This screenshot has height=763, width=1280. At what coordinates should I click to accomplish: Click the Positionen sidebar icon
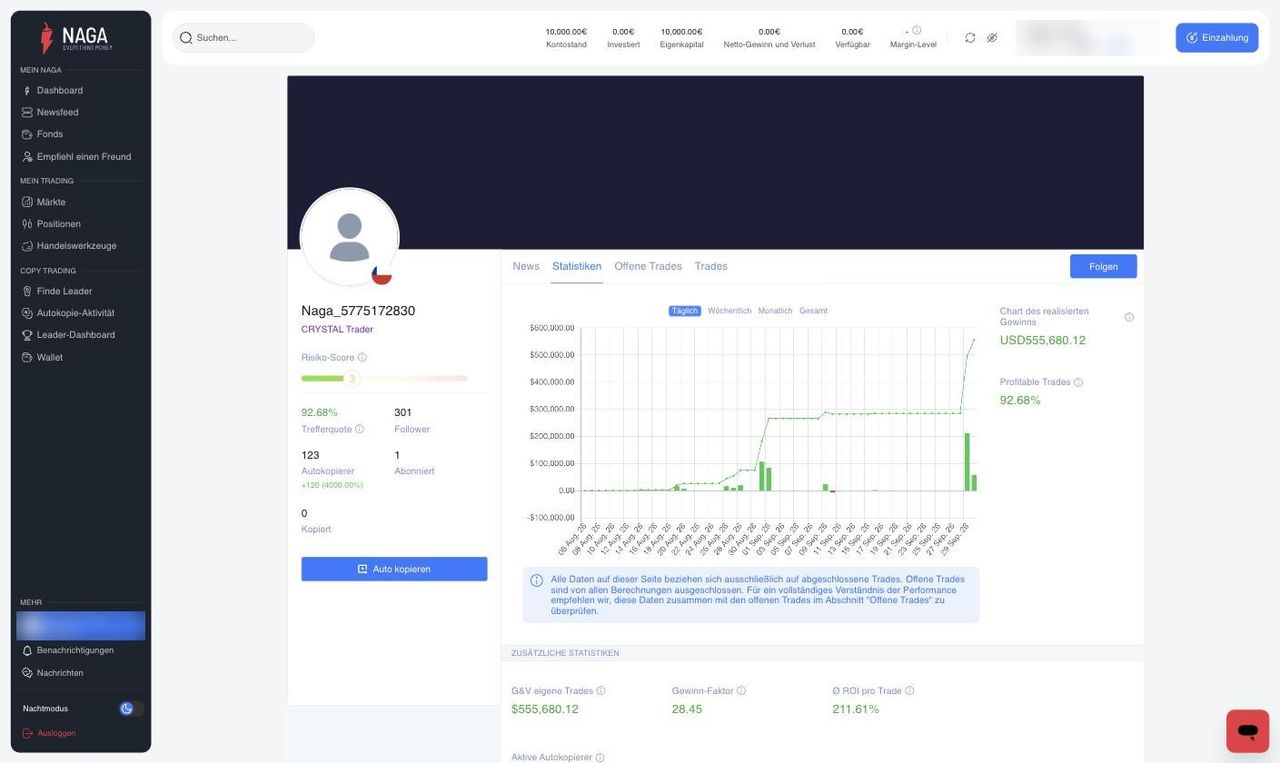click(x=27, y=224)
